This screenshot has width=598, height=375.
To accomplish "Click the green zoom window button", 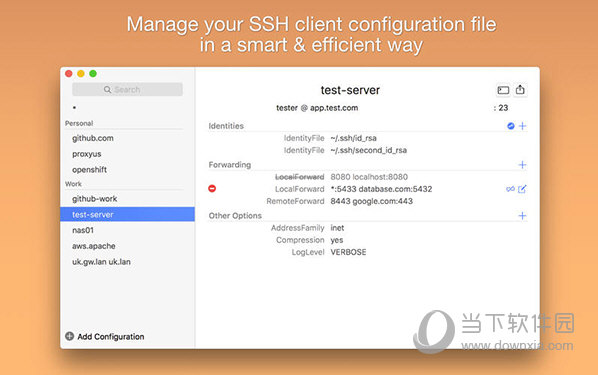I will point(93,74).
